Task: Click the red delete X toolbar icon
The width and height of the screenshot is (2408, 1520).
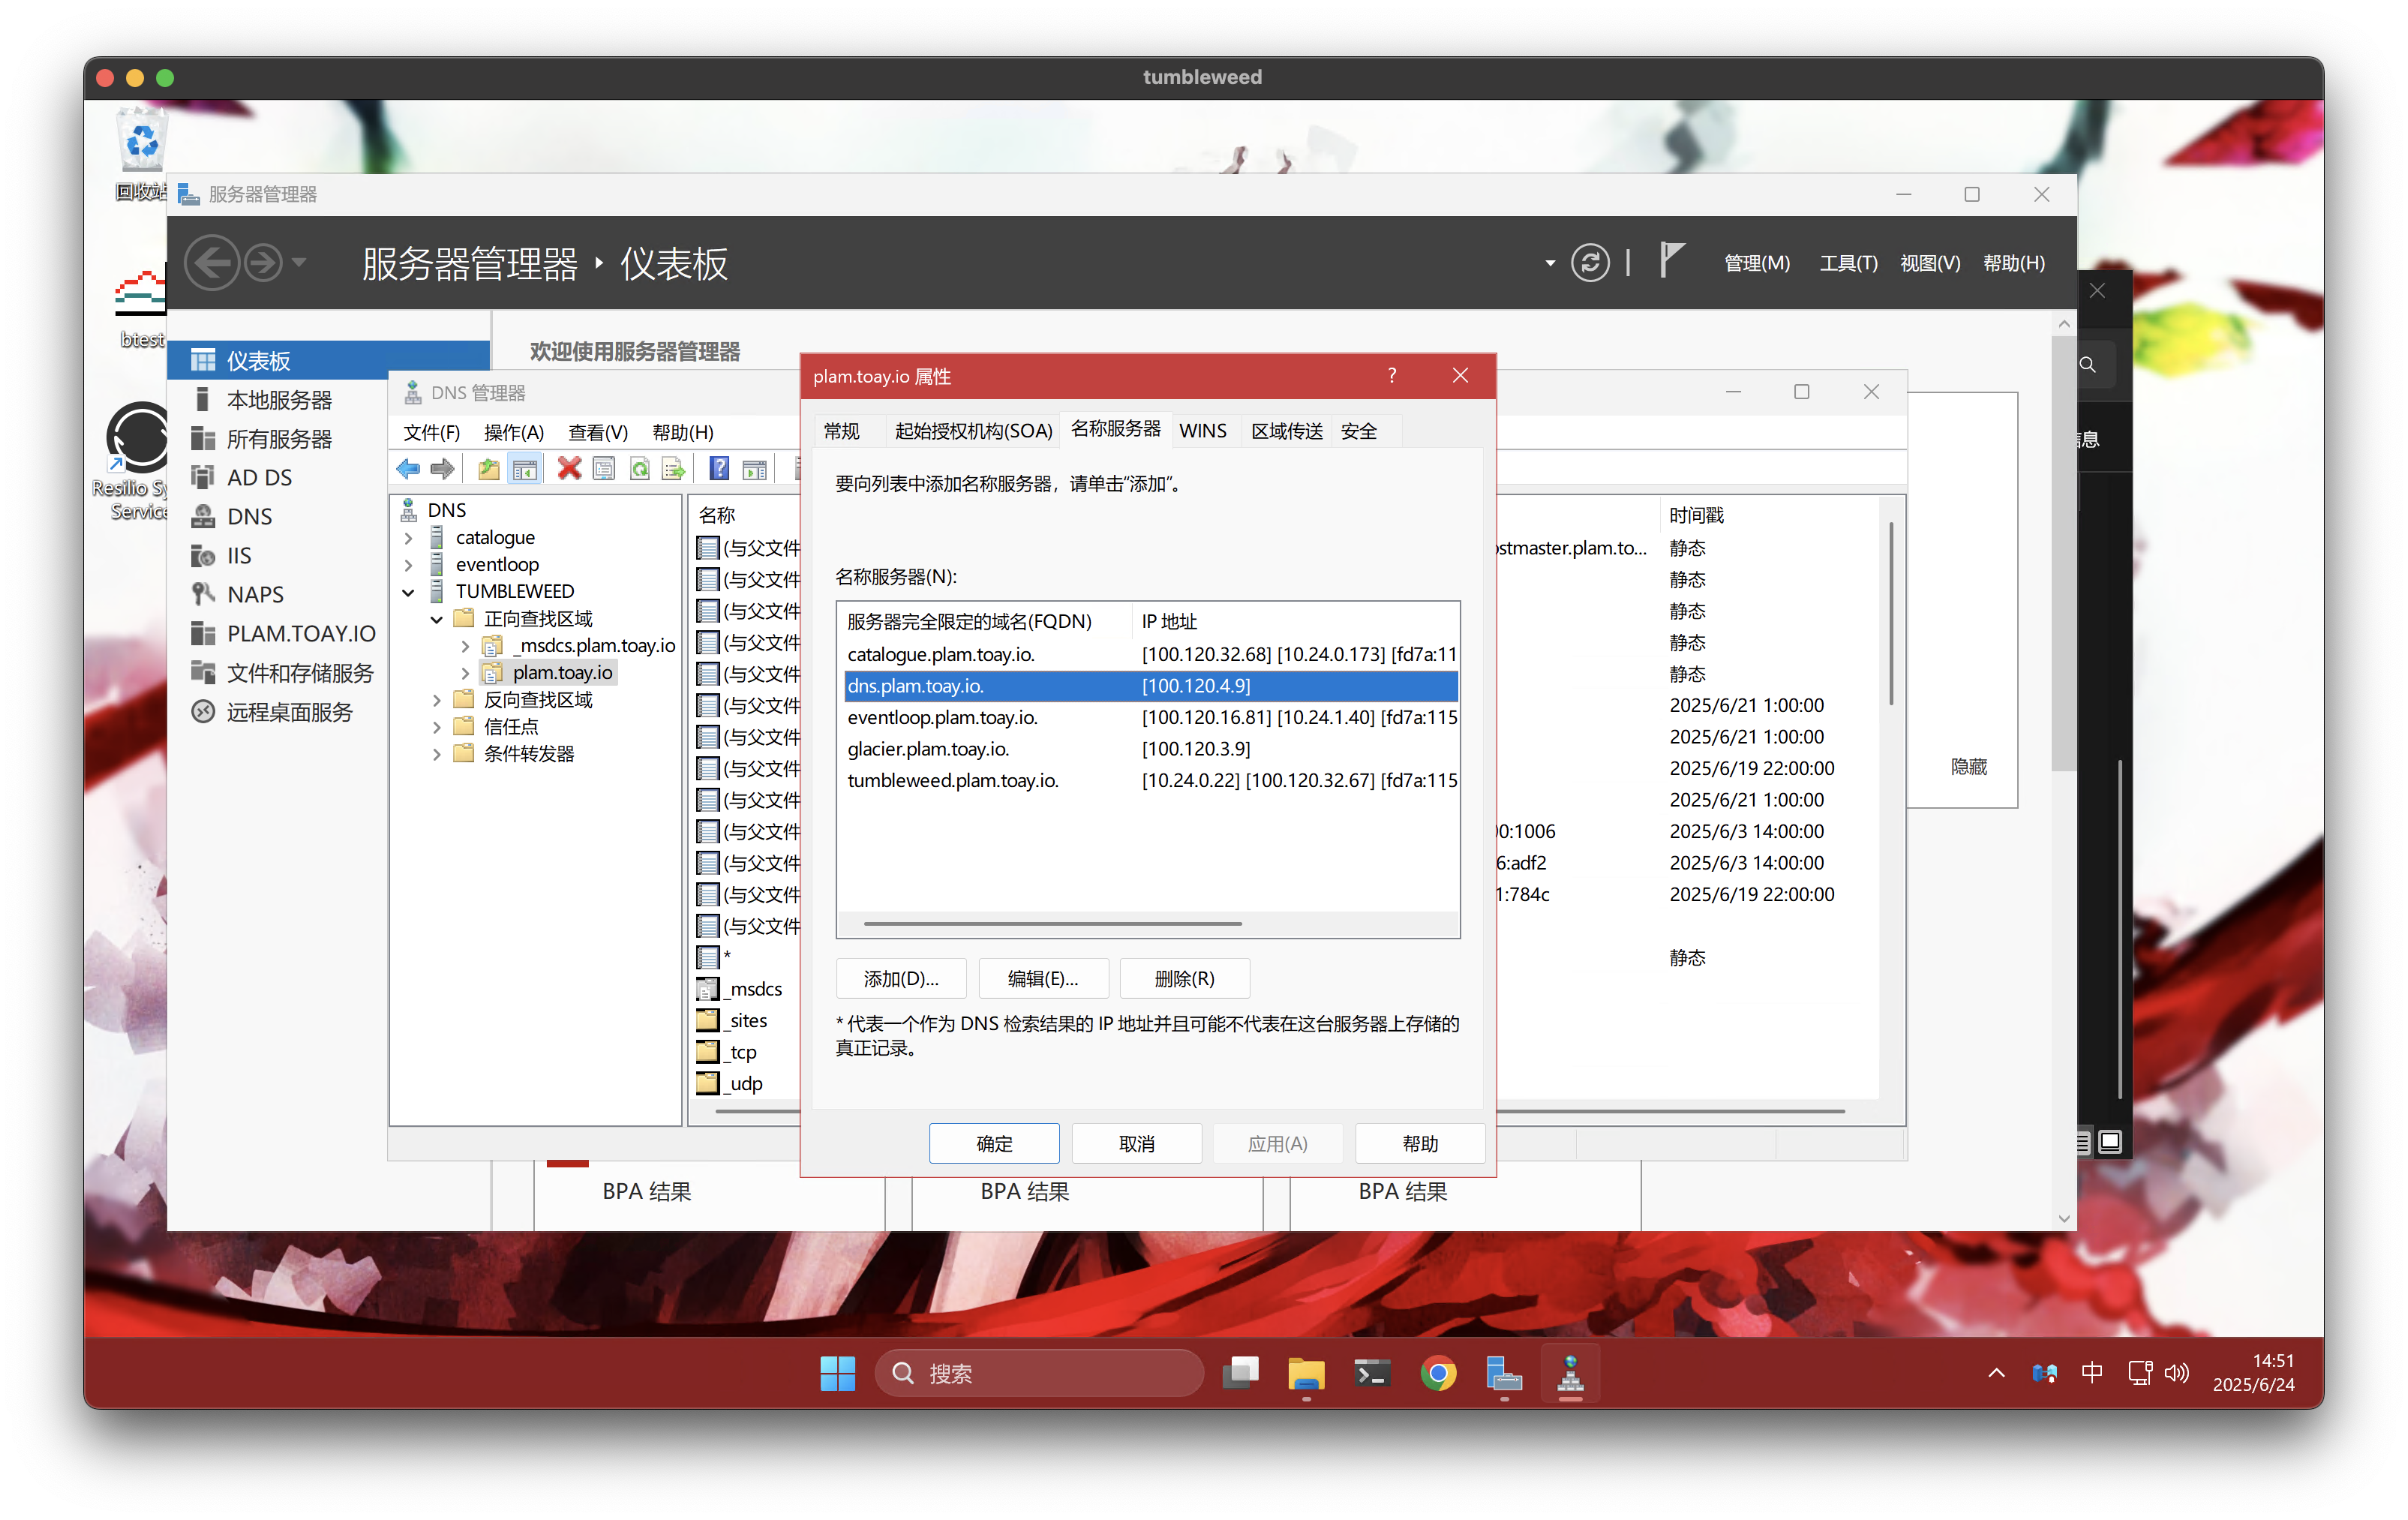Action: point(569,468)
